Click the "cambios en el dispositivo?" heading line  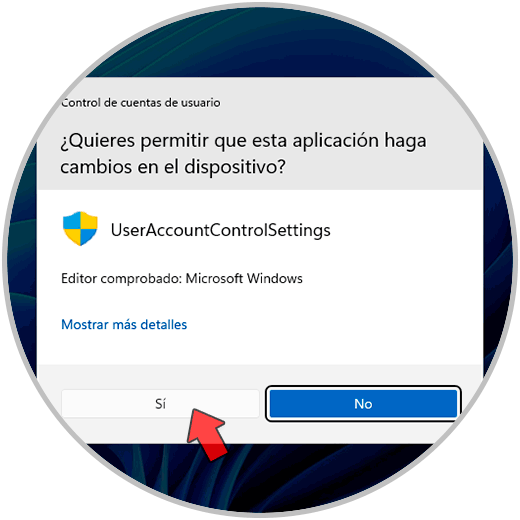click(x=173, y=167)
